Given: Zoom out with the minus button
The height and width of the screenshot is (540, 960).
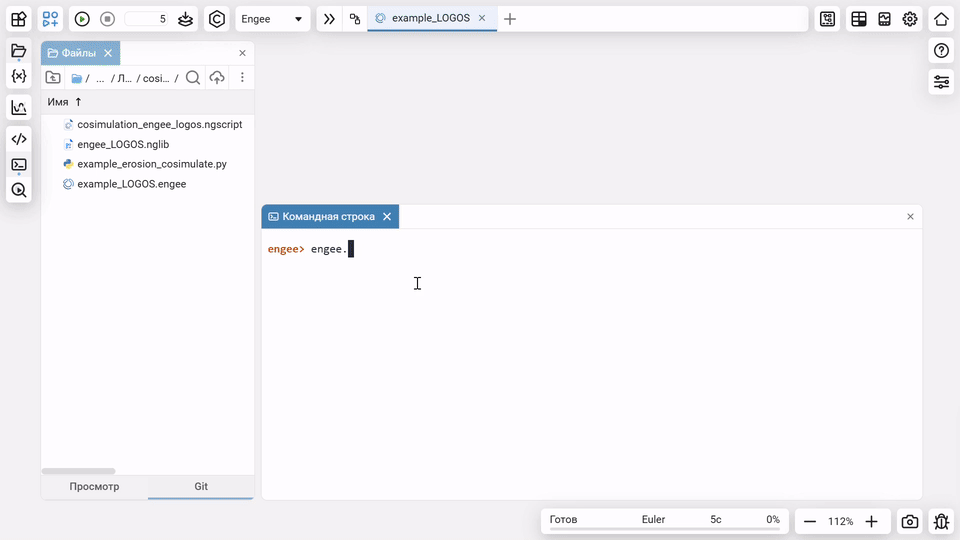Looking at the screenshot, I should [809, 522].
